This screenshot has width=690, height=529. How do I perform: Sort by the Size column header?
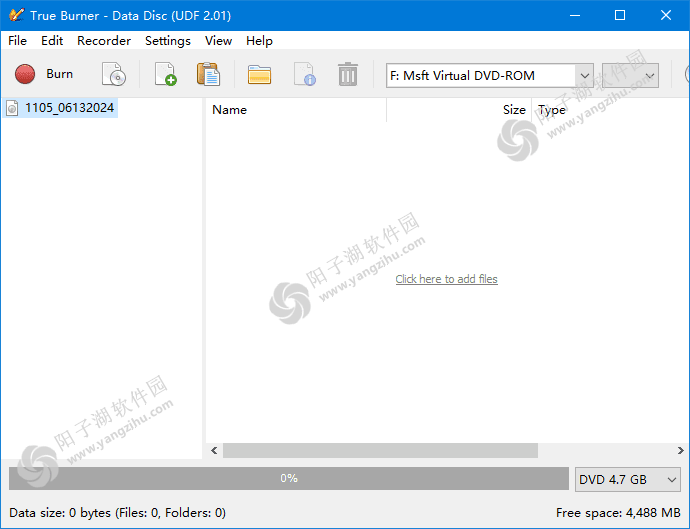(459, 110)
